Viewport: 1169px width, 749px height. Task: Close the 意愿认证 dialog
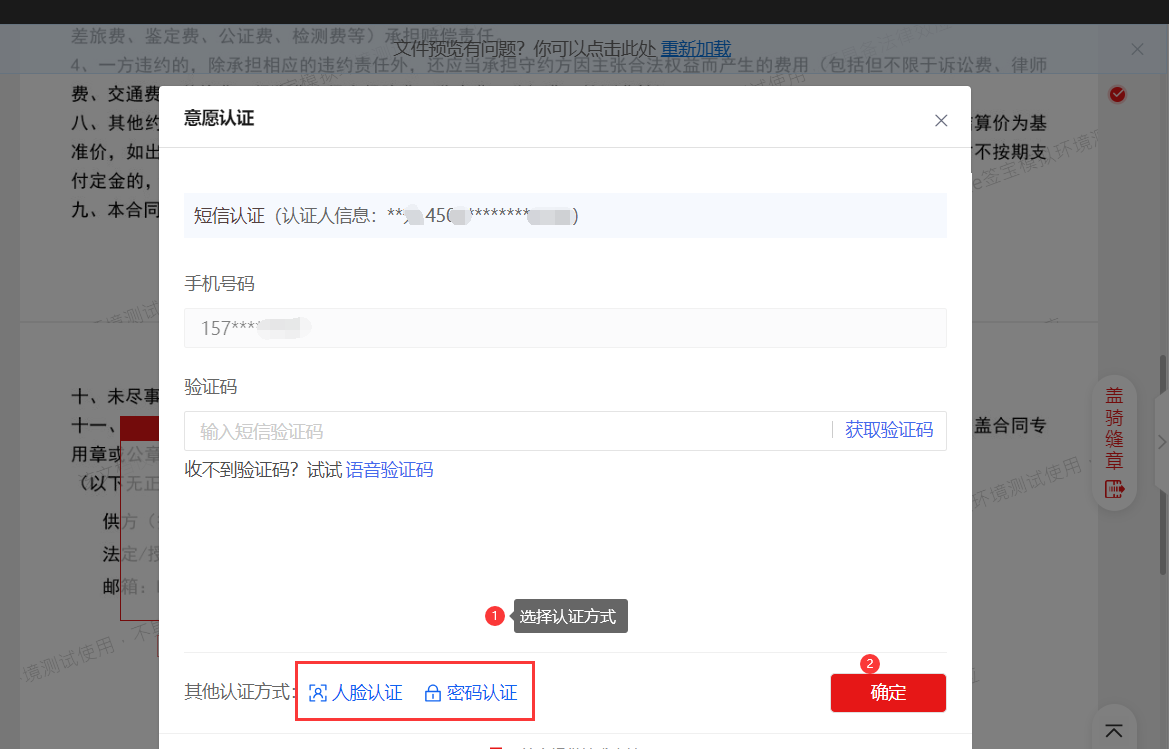(x=941, y=121)
